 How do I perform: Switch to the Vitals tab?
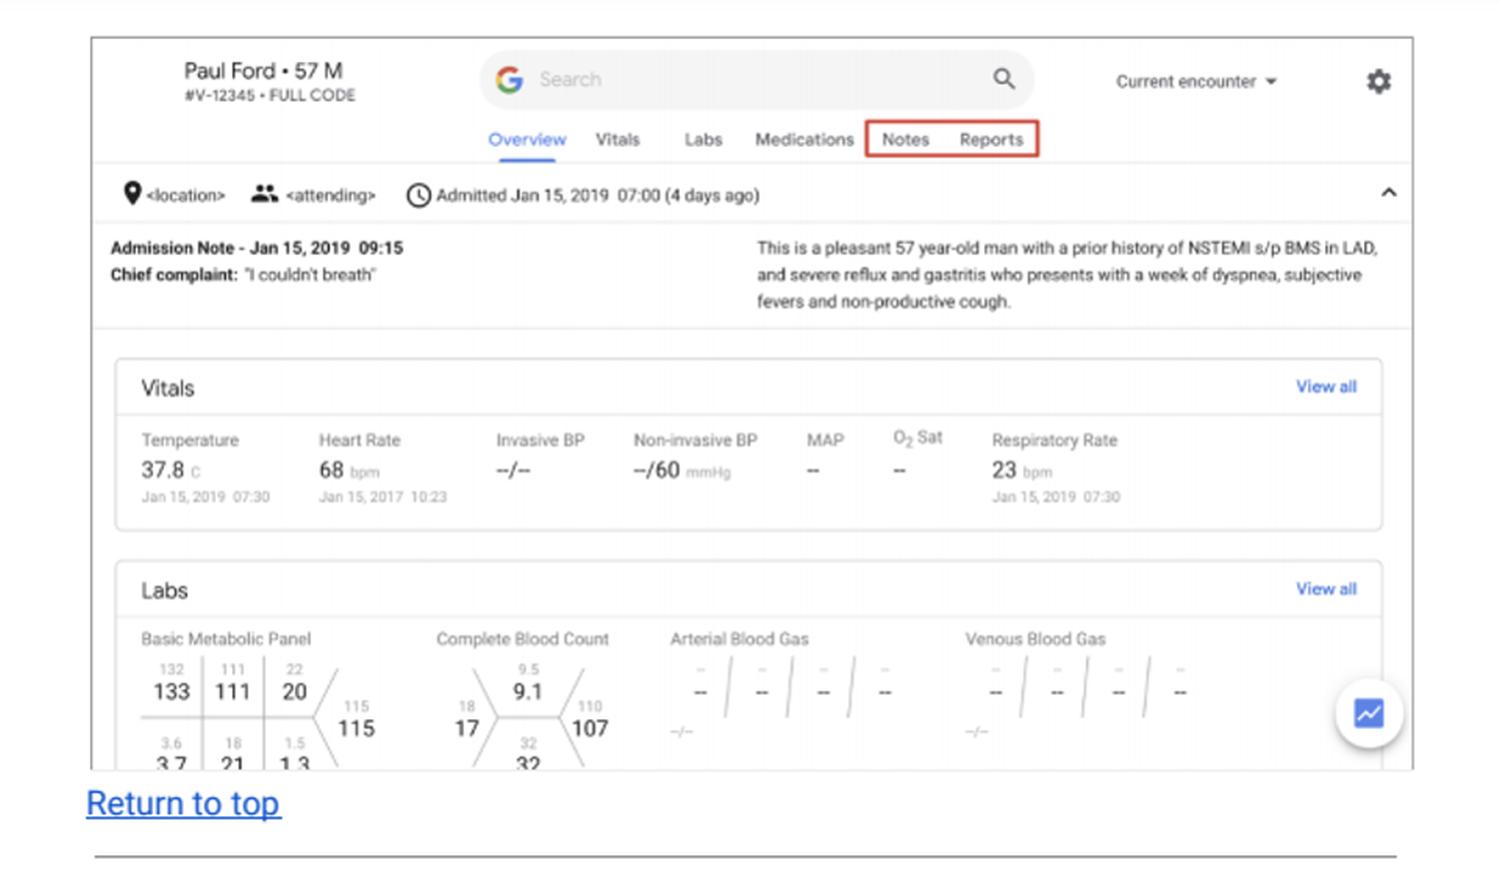617,140
